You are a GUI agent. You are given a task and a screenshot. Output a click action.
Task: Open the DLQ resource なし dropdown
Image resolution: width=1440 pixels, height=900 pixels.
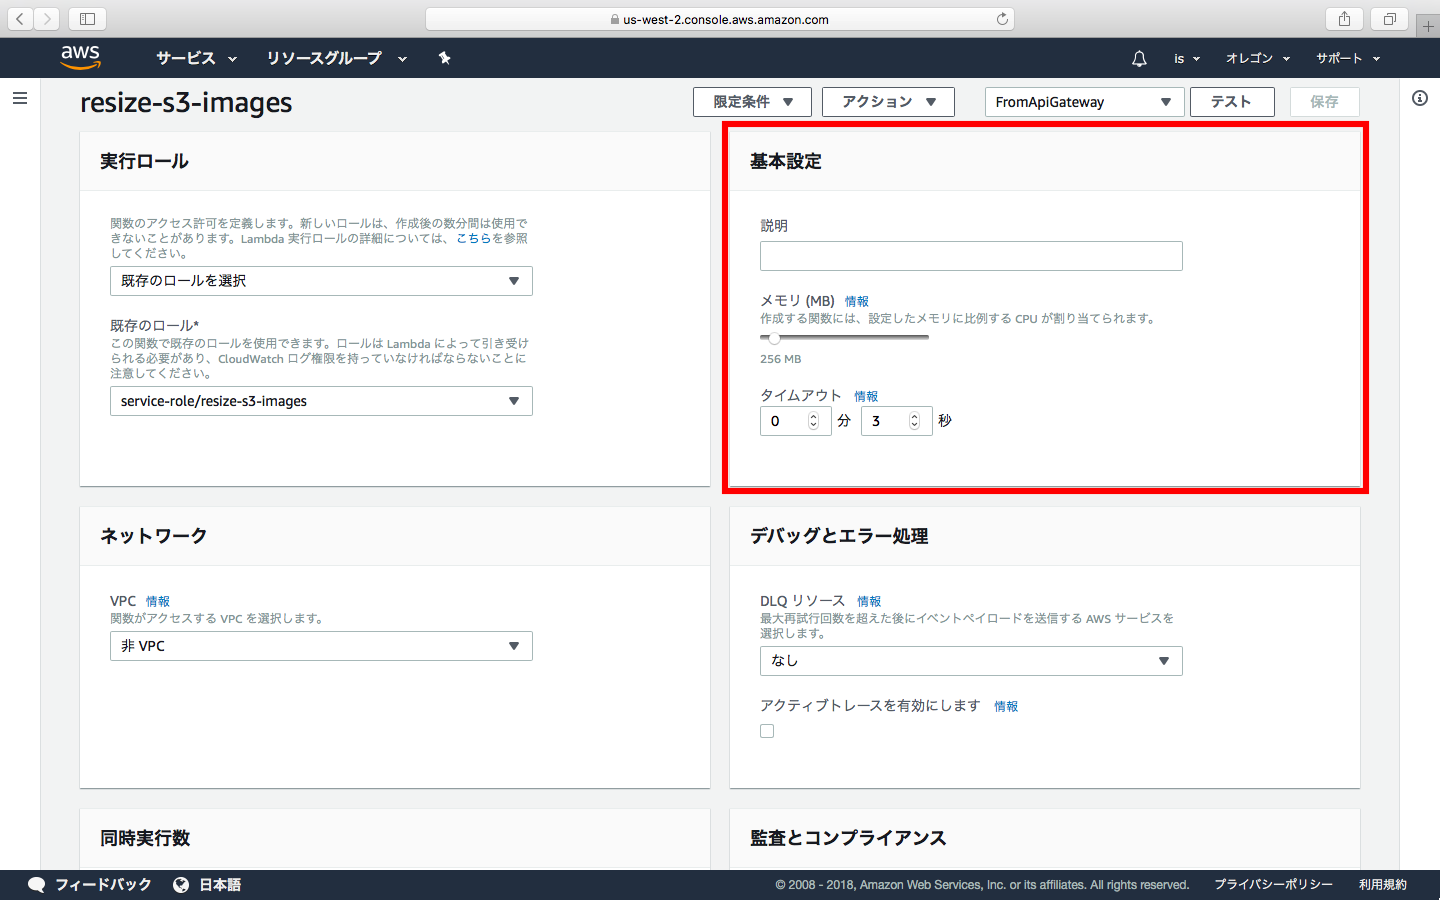pos(970,661)
